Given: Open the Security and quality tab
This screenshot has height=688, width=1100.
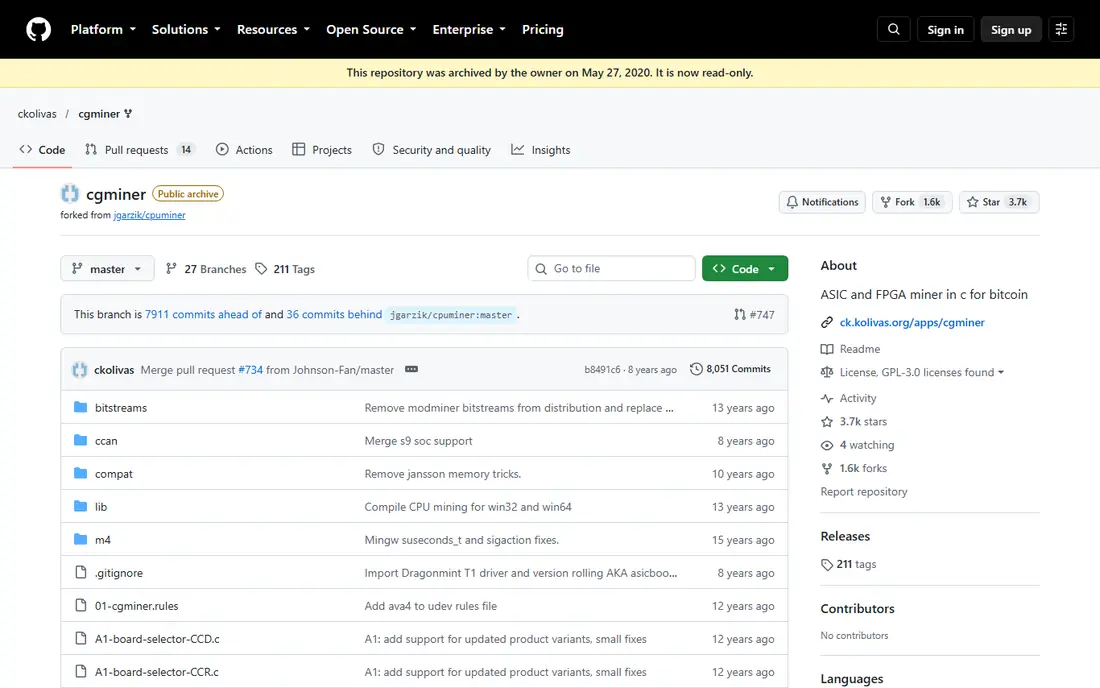Looking at the screenshot, I should (431, 149).
